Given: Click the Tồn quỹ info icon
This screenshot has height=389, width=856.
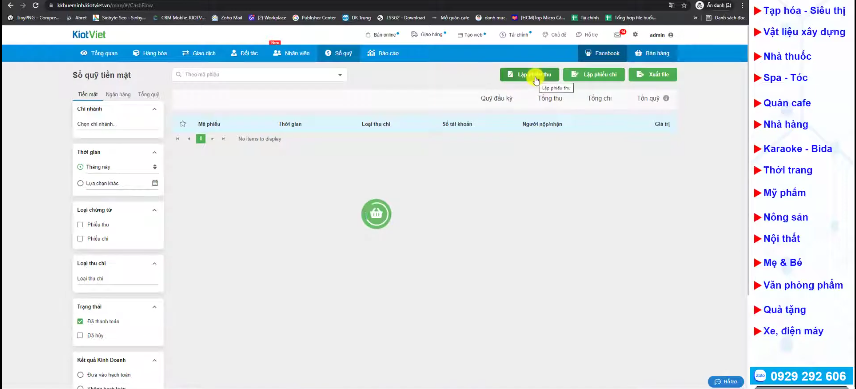Looking at the screenshot, I should pyautogui.click(x=666, y=99).
